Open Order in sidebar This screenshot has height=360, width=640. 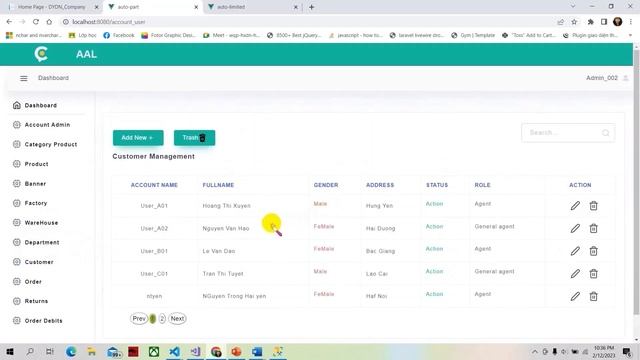(x=33, y=282)
